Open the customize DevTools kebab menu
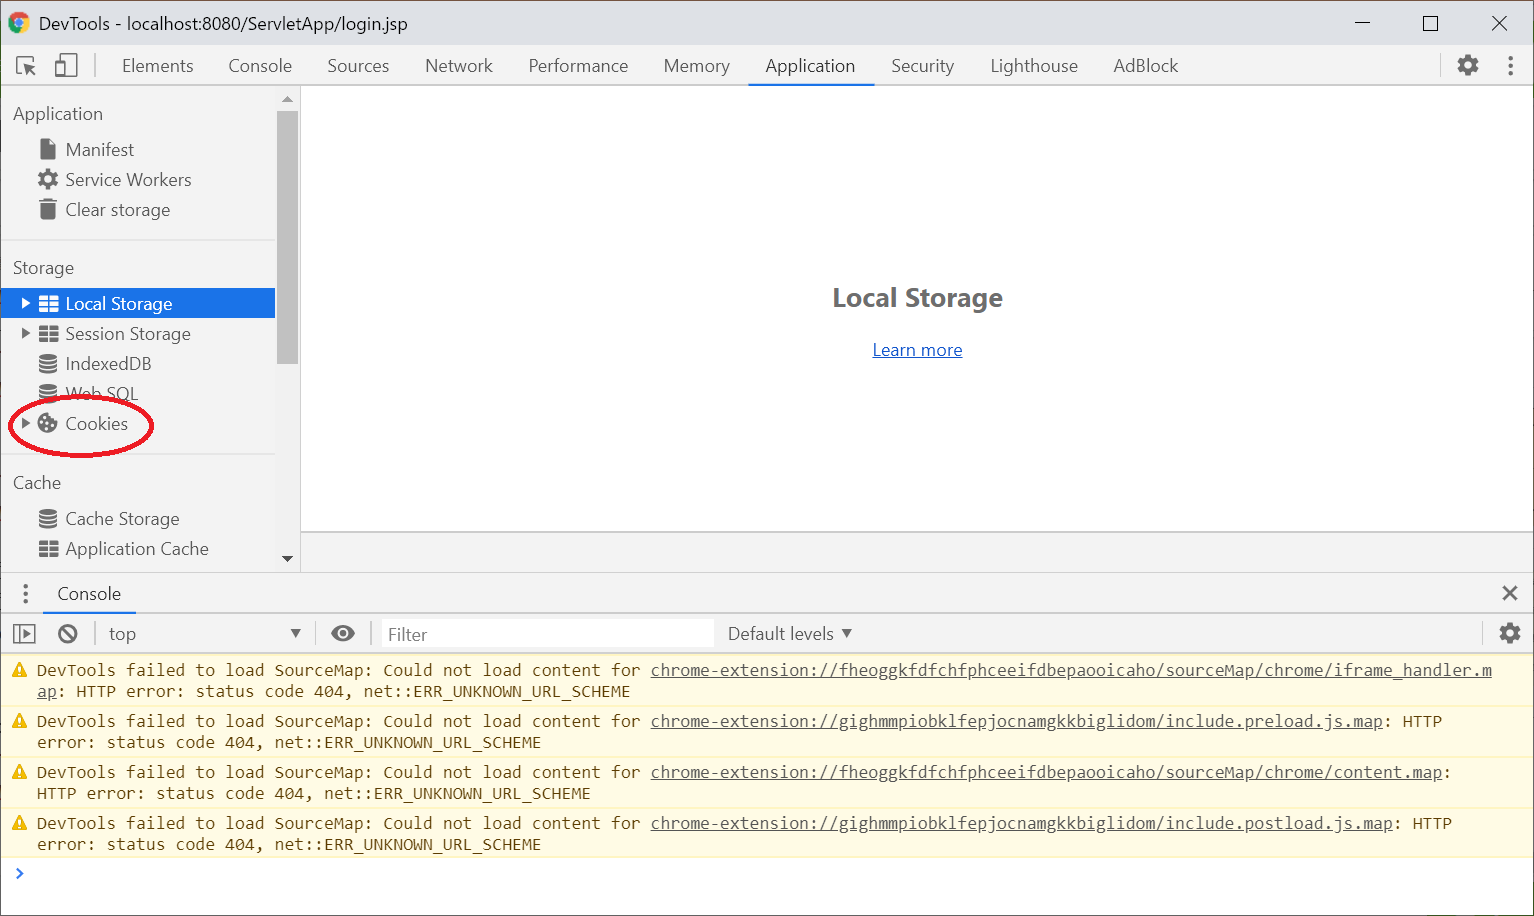 [x=1510, y=66]
